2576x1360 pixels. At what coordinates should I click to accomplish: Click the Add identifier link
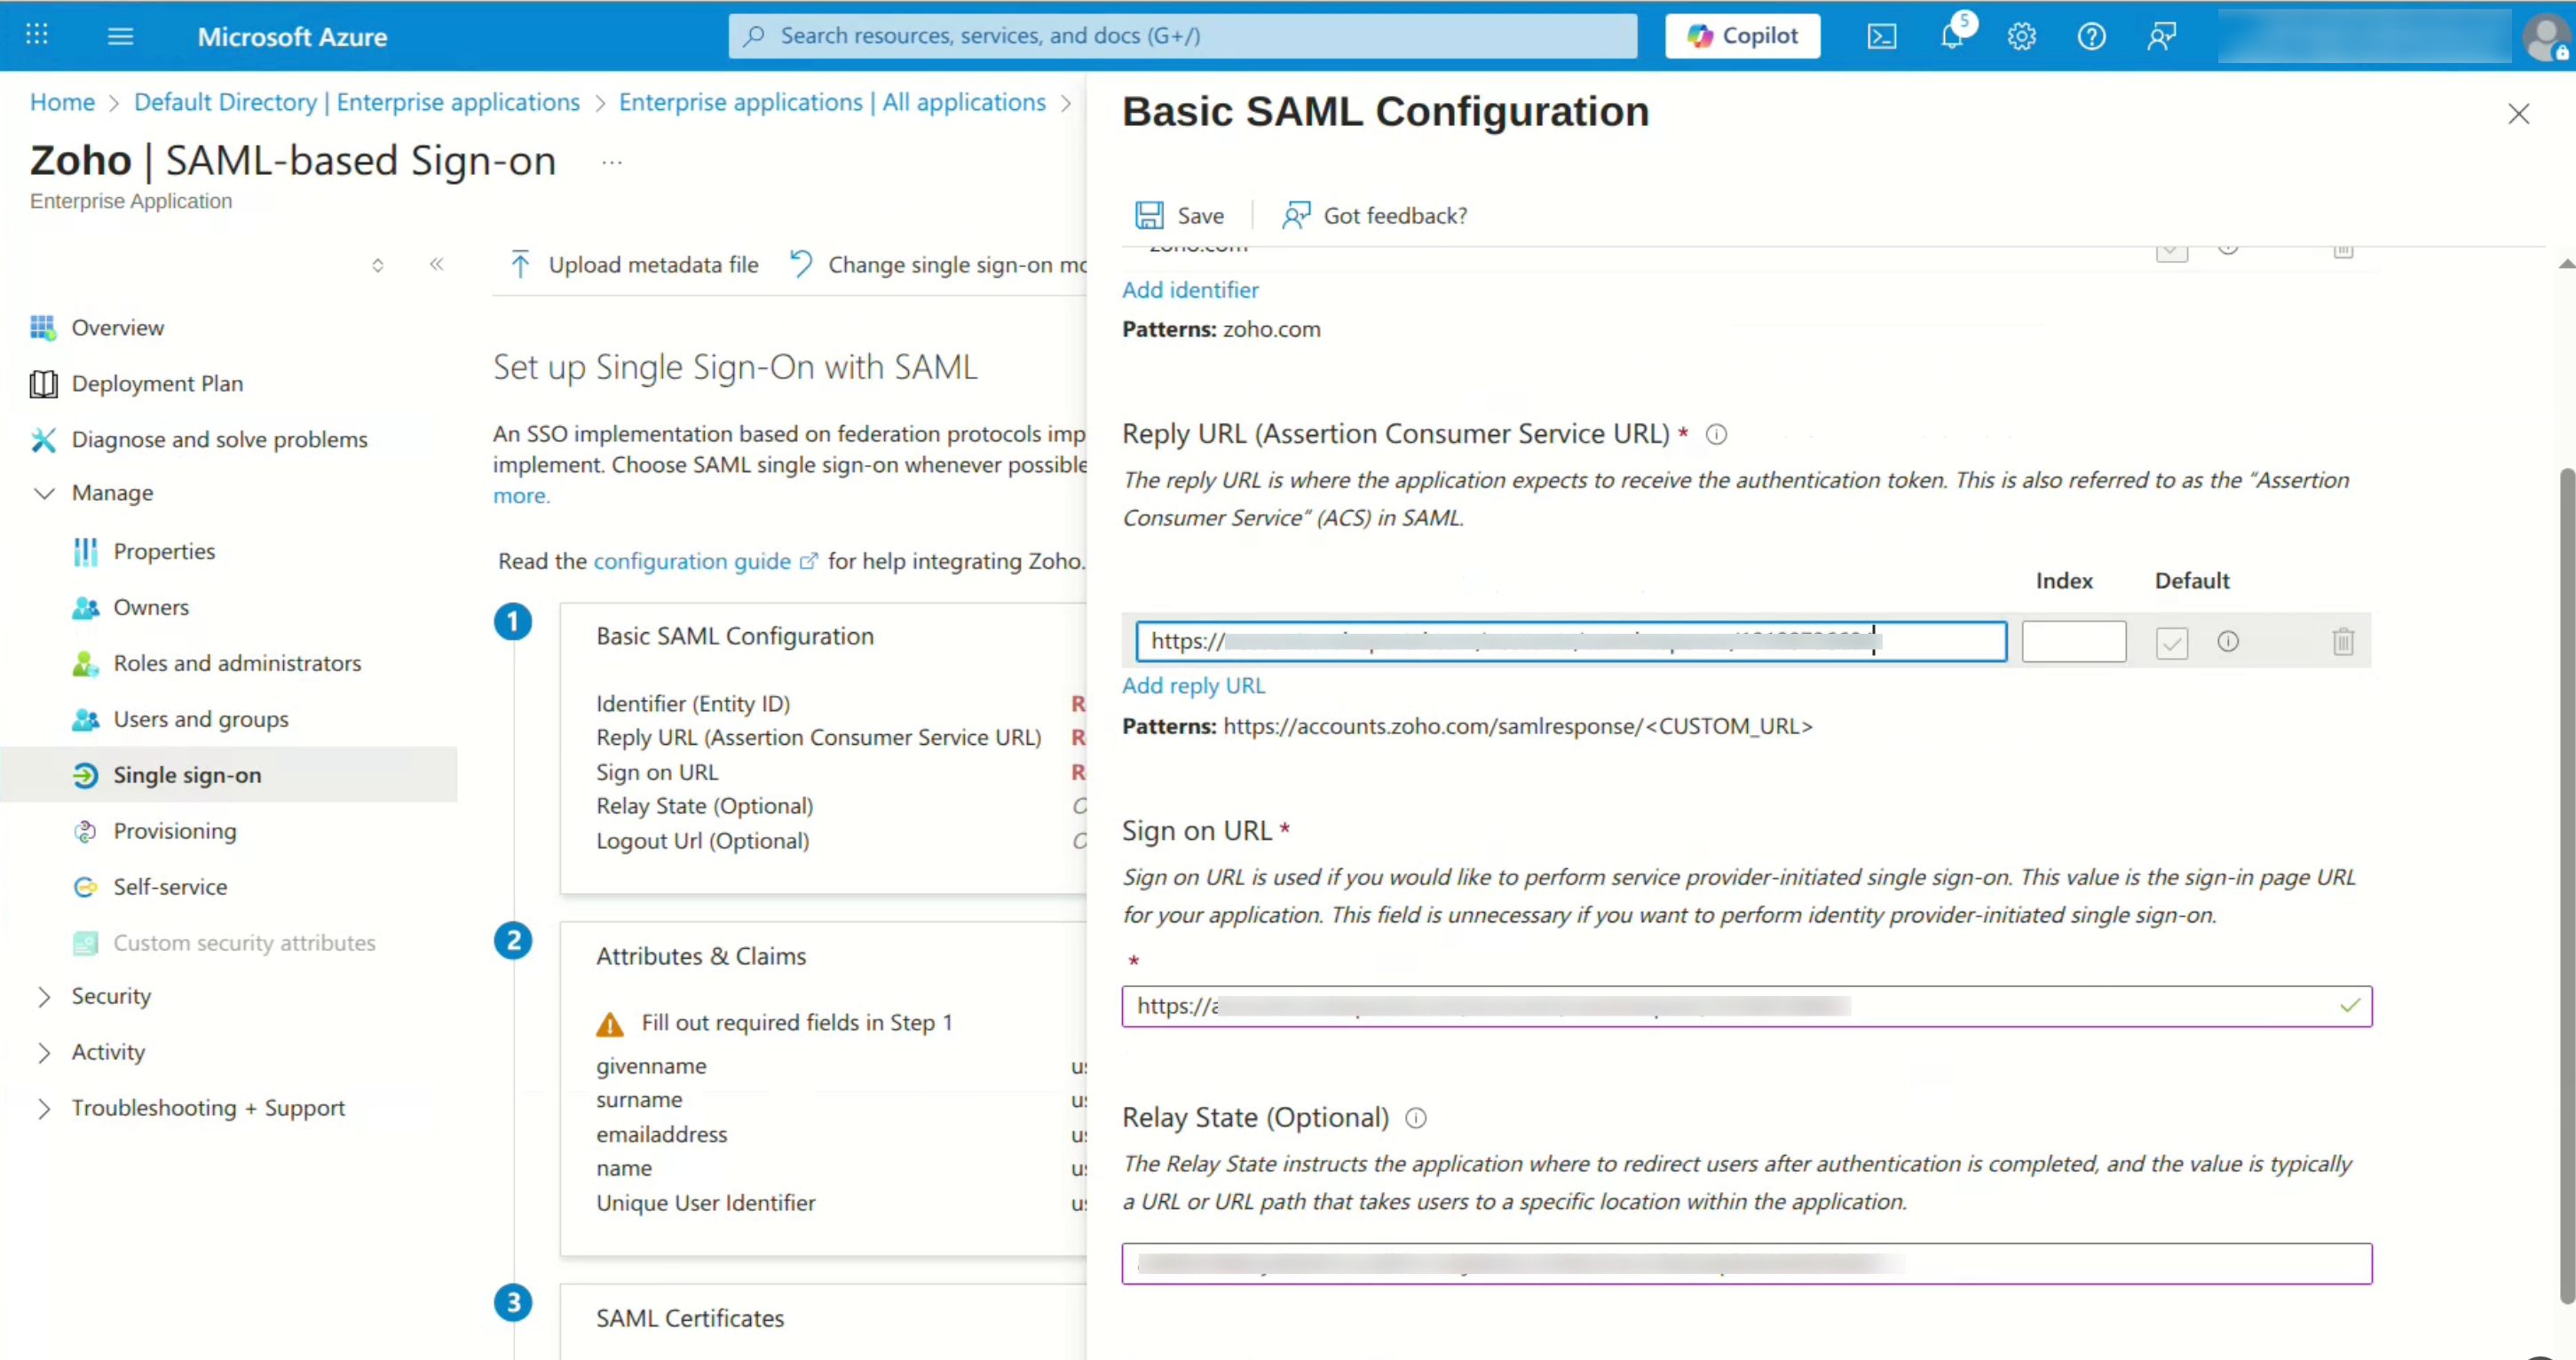pyautogui.click(x=1190, y=290)
